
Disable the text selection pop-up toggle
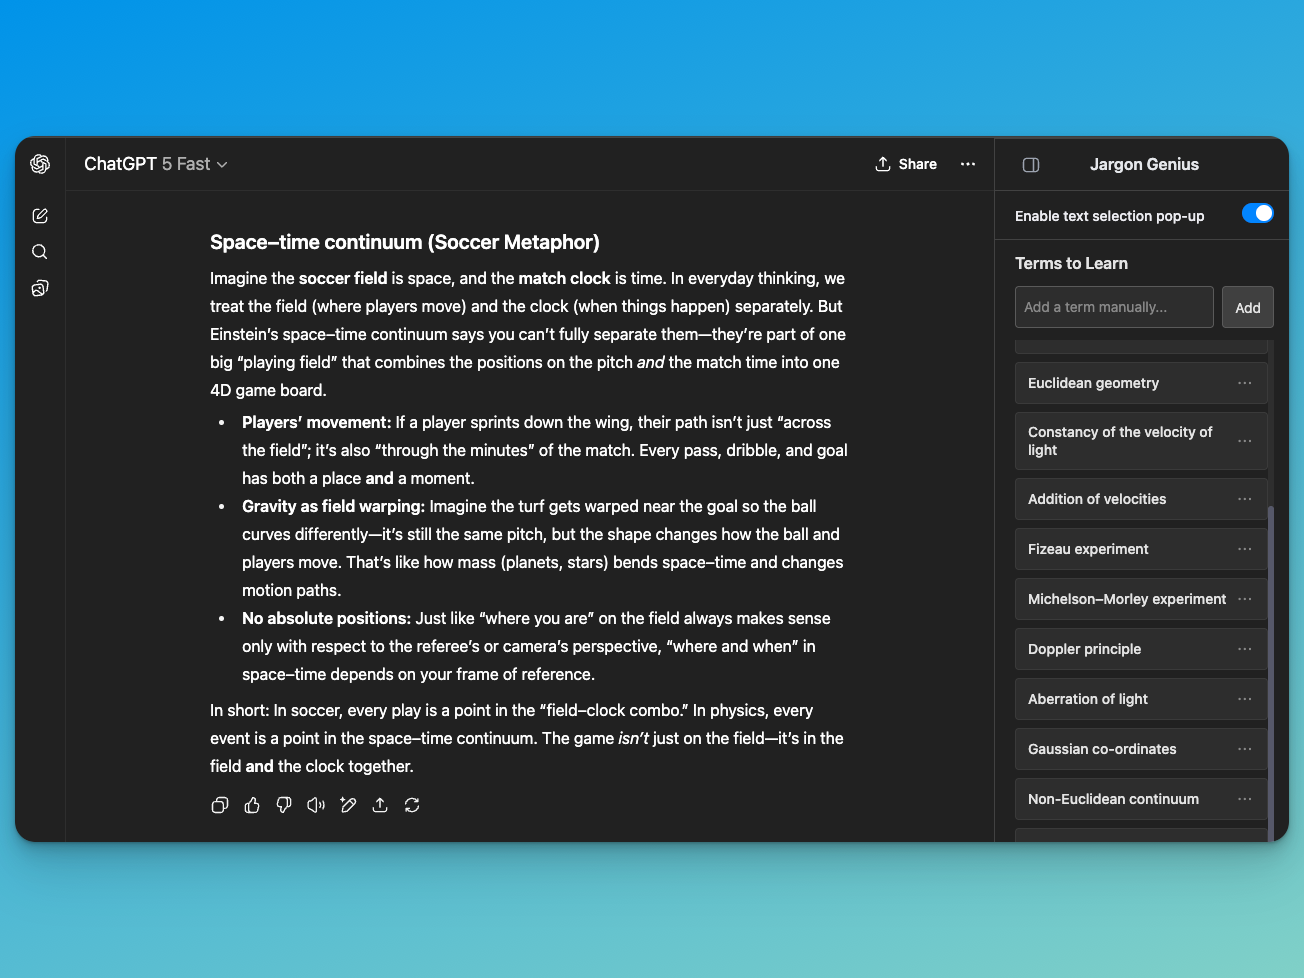tap(1257, 213)
